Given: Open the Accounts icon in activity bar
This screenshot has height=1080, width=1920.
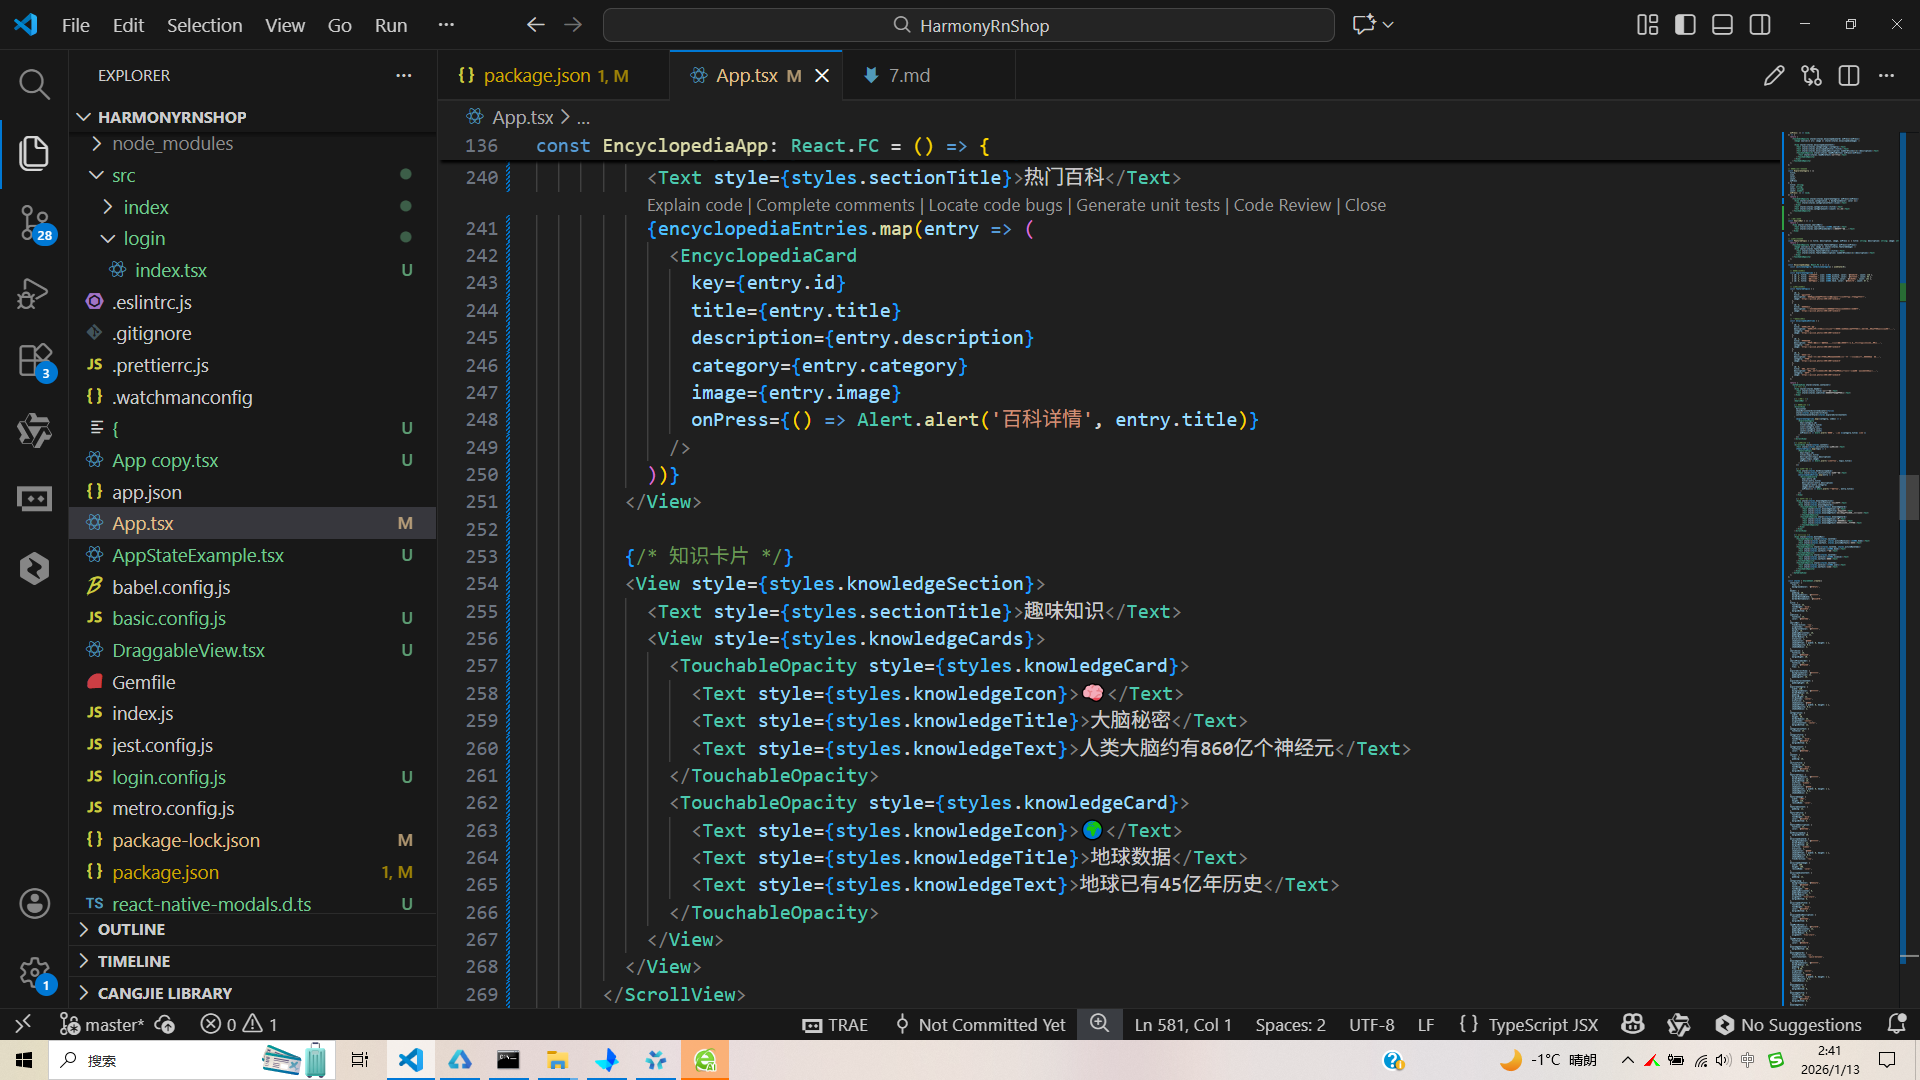Looking at the screenshot, I should coord(34,904).
